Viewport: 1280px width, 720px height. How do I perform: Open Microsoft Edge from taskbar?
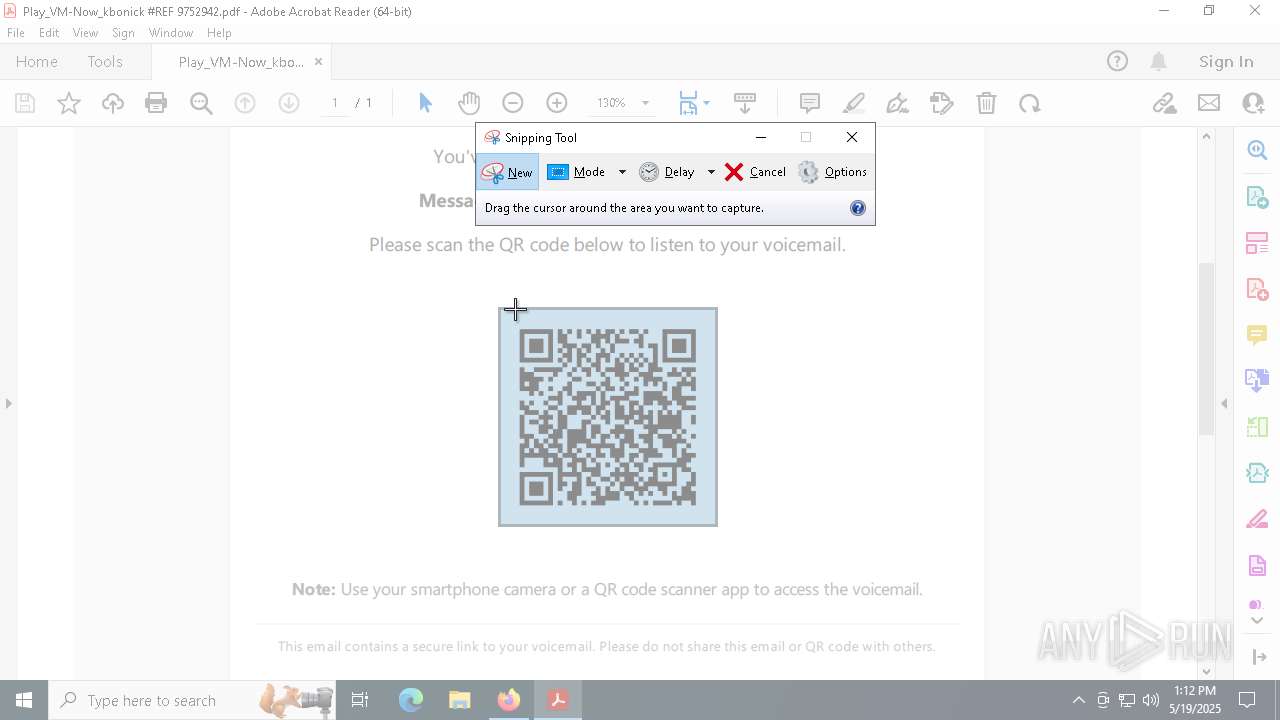click(x=411, y=700)
